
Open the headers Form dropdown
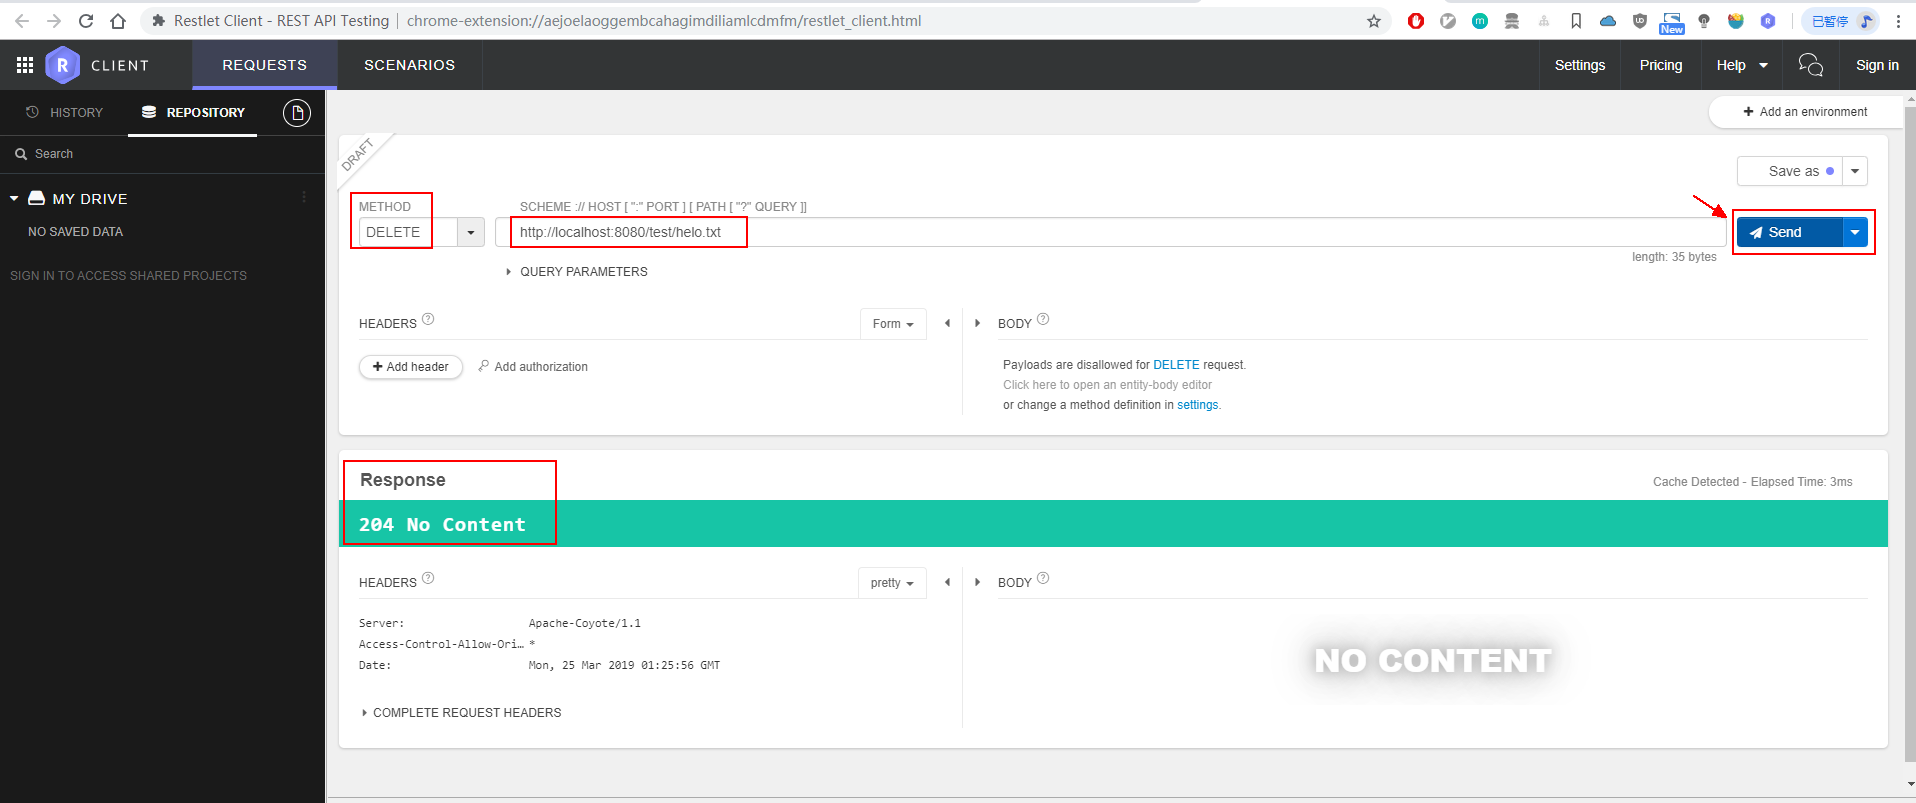coord(893,324)
